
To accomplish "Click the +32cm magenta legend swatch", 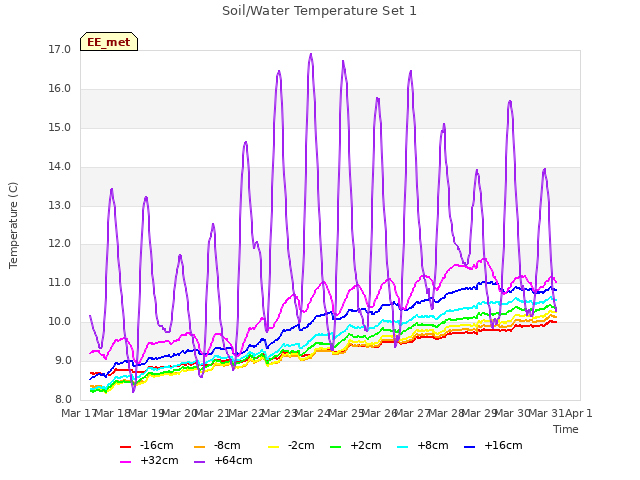I will click(x=125, y=462).
